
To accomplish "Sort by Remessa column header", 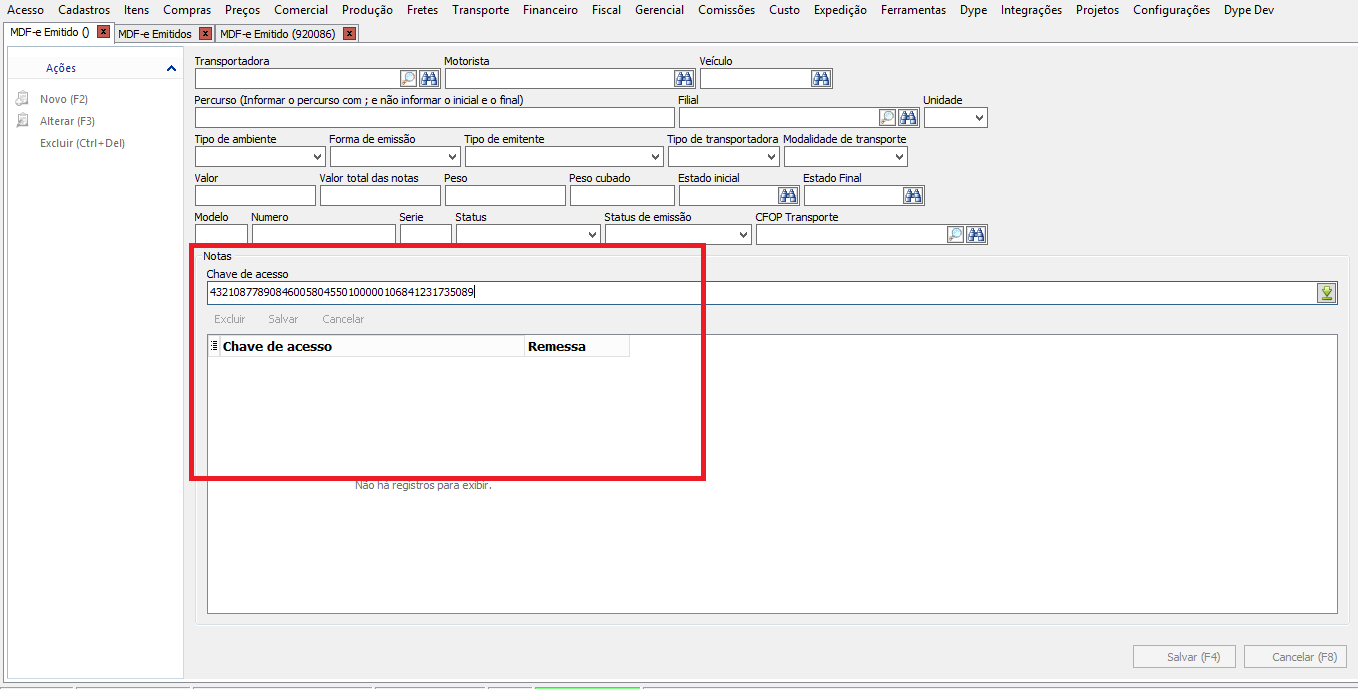I will point(577,346).
